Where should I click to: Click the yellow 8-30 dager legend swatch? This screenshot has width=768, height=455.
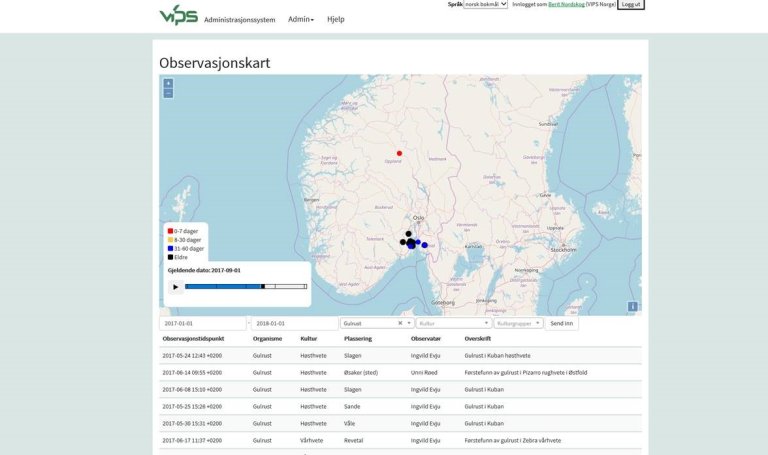(x=170, y=239)
